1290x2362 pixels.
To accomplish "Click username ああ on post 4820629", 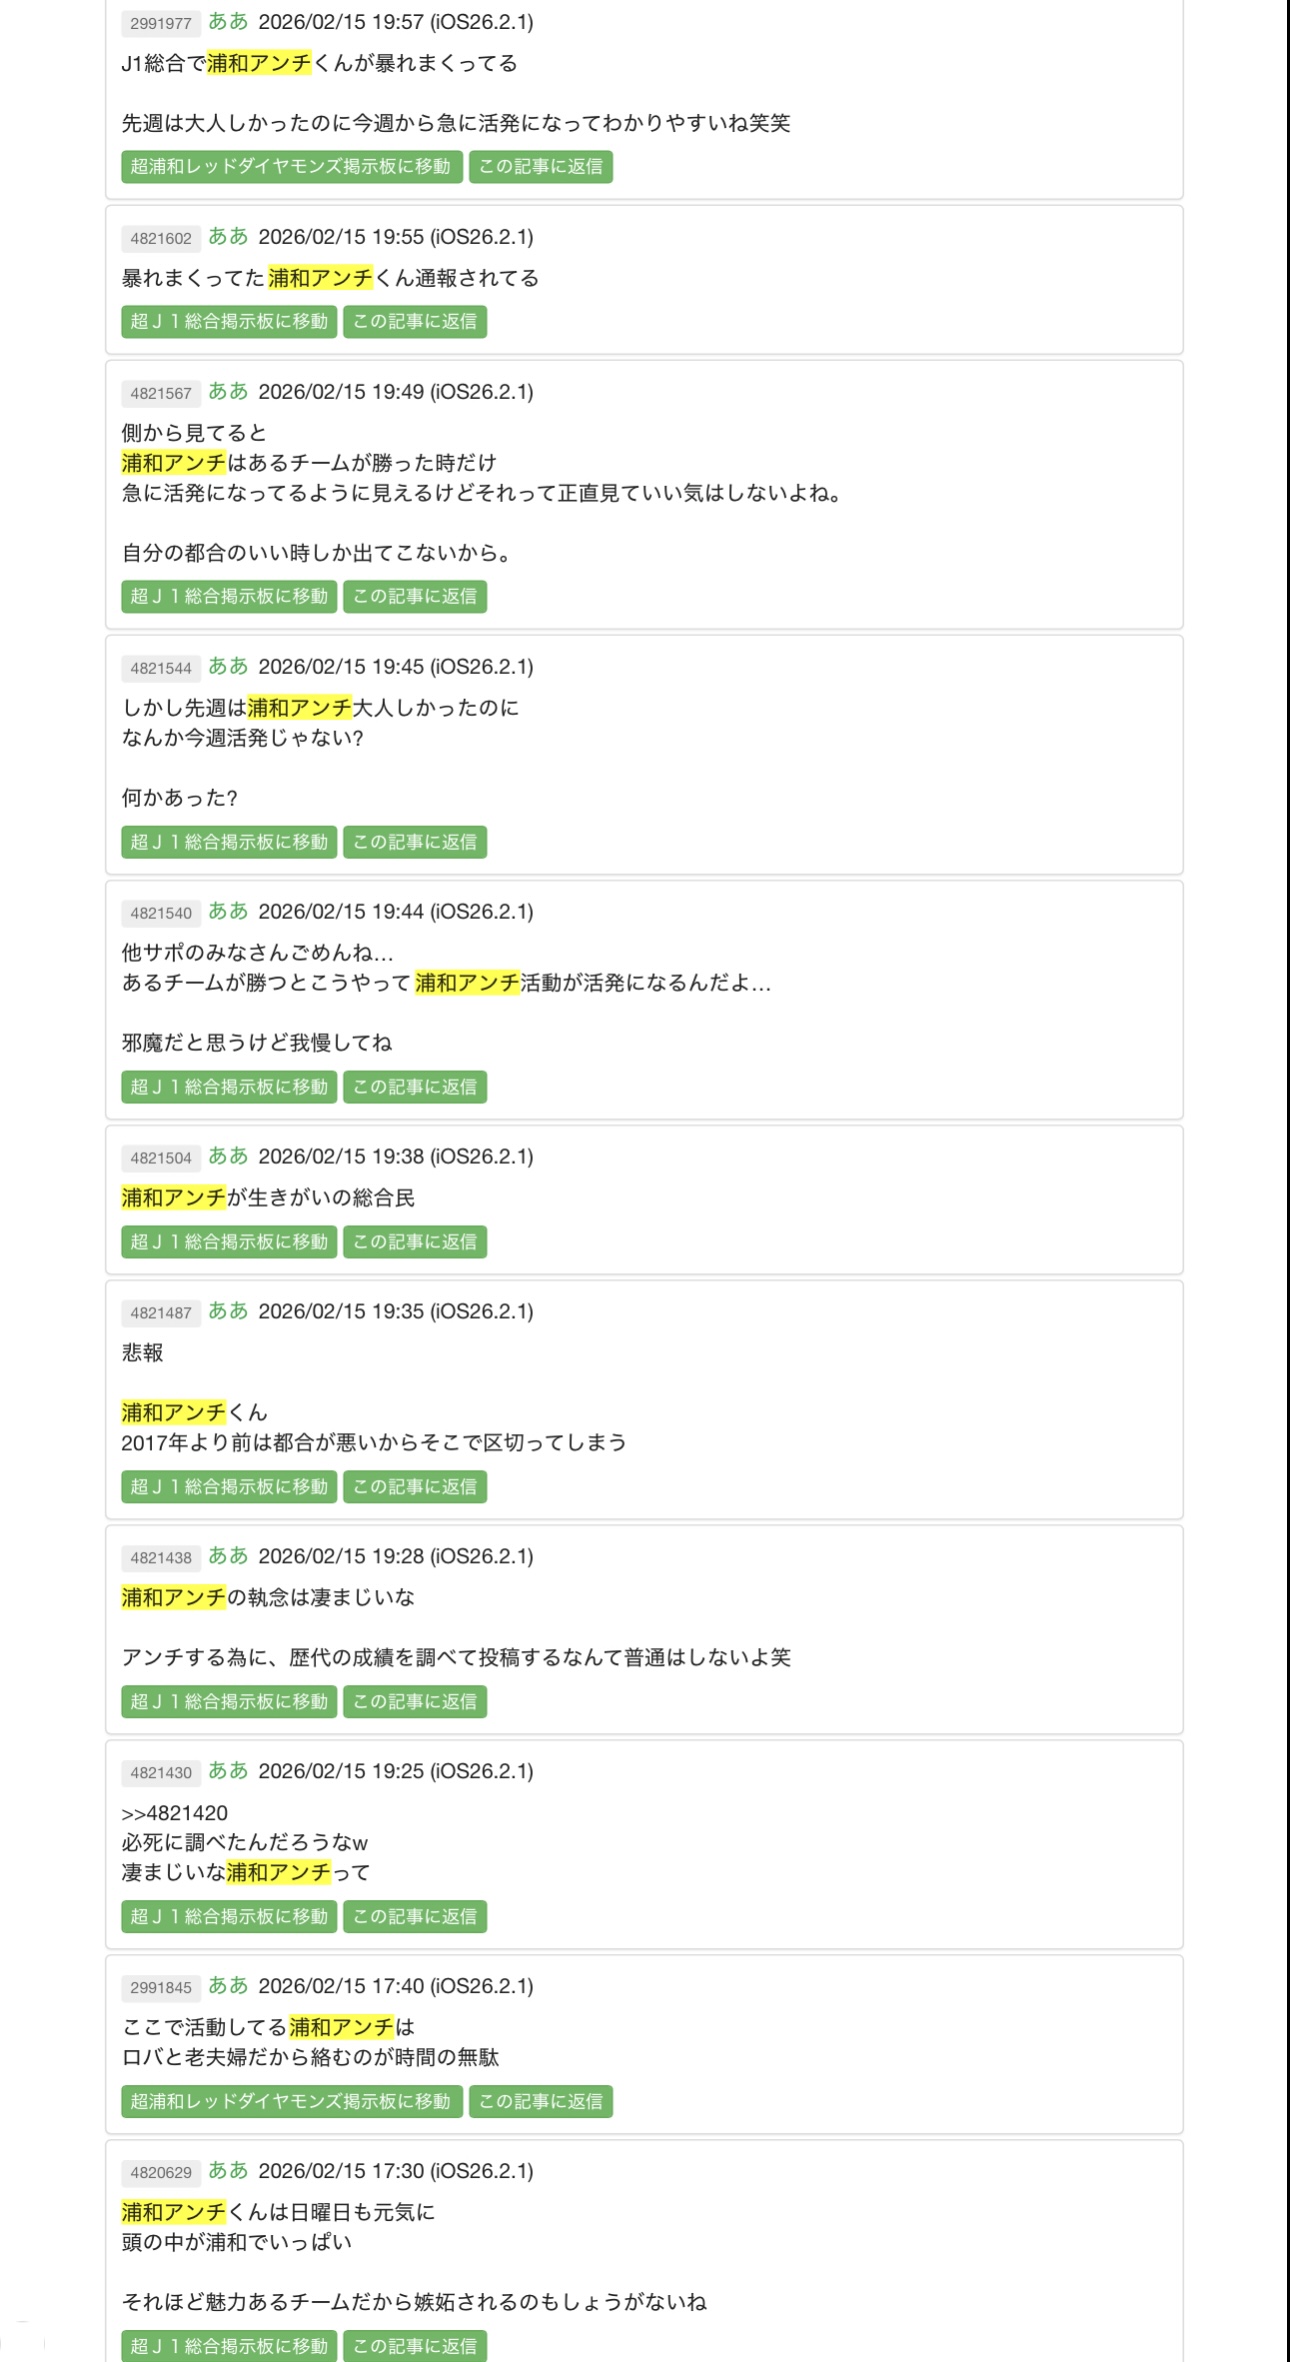I will (x=228, y=2170).
